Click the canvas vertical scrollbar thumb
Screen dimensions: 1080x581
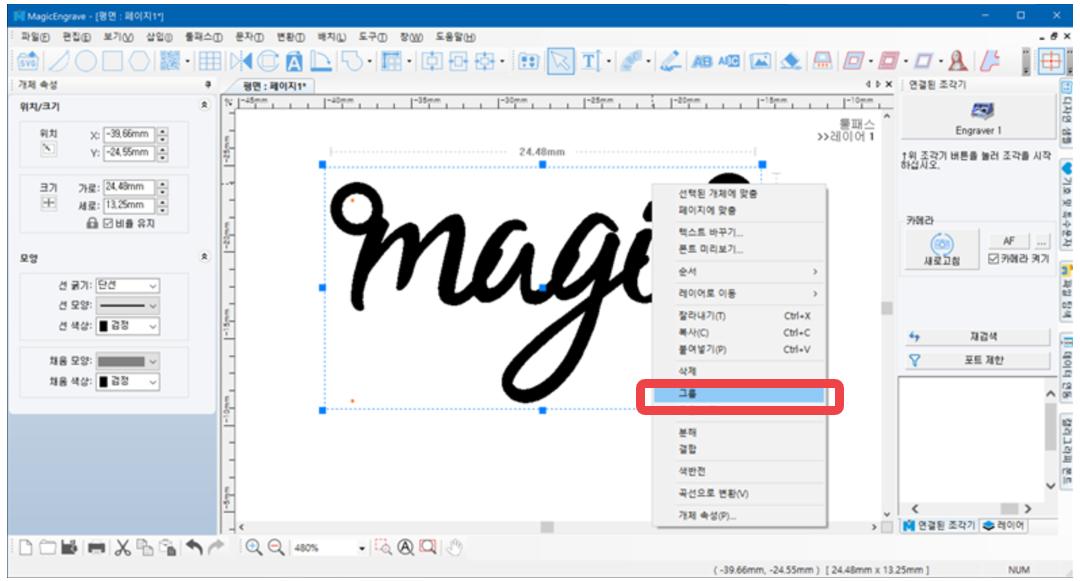point(886,308)
